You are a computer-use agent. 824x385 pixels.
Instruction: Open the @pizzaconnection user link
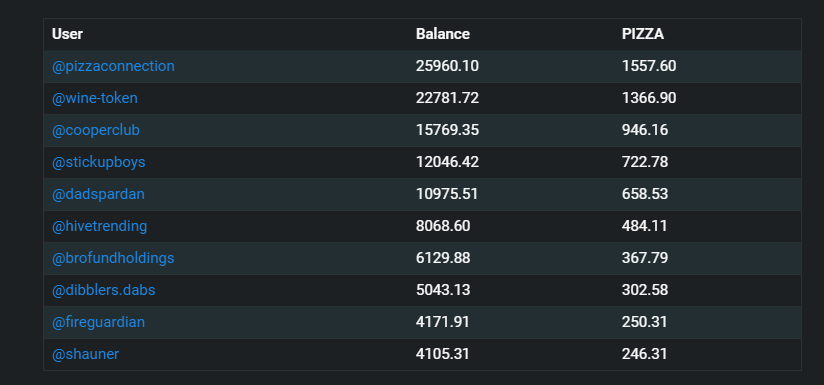point(113,66)
